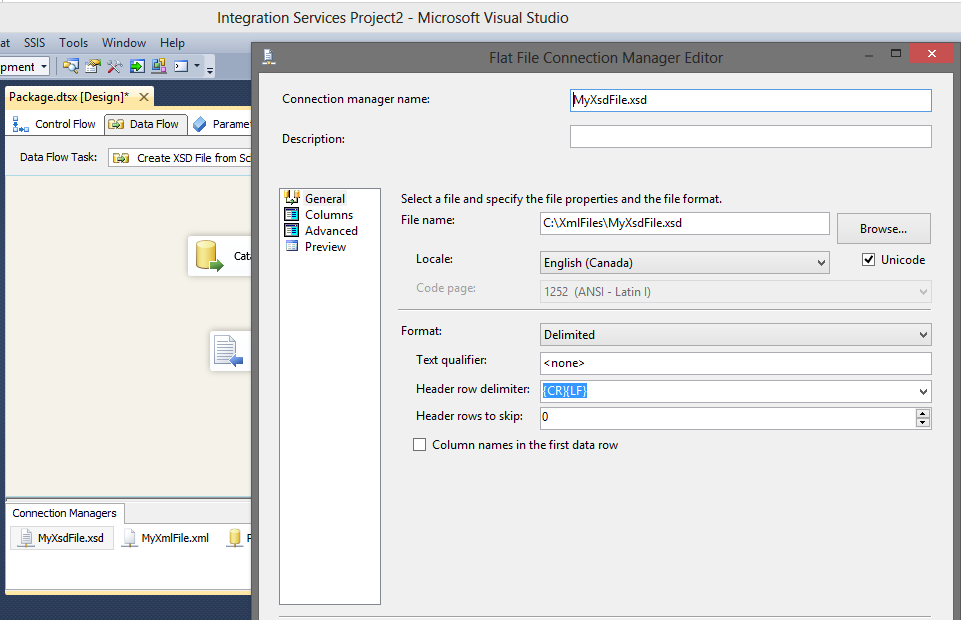The image size is (961, 620).
Task: Open the Header row delimiter dropdown
Action: (x=923, y=392)
